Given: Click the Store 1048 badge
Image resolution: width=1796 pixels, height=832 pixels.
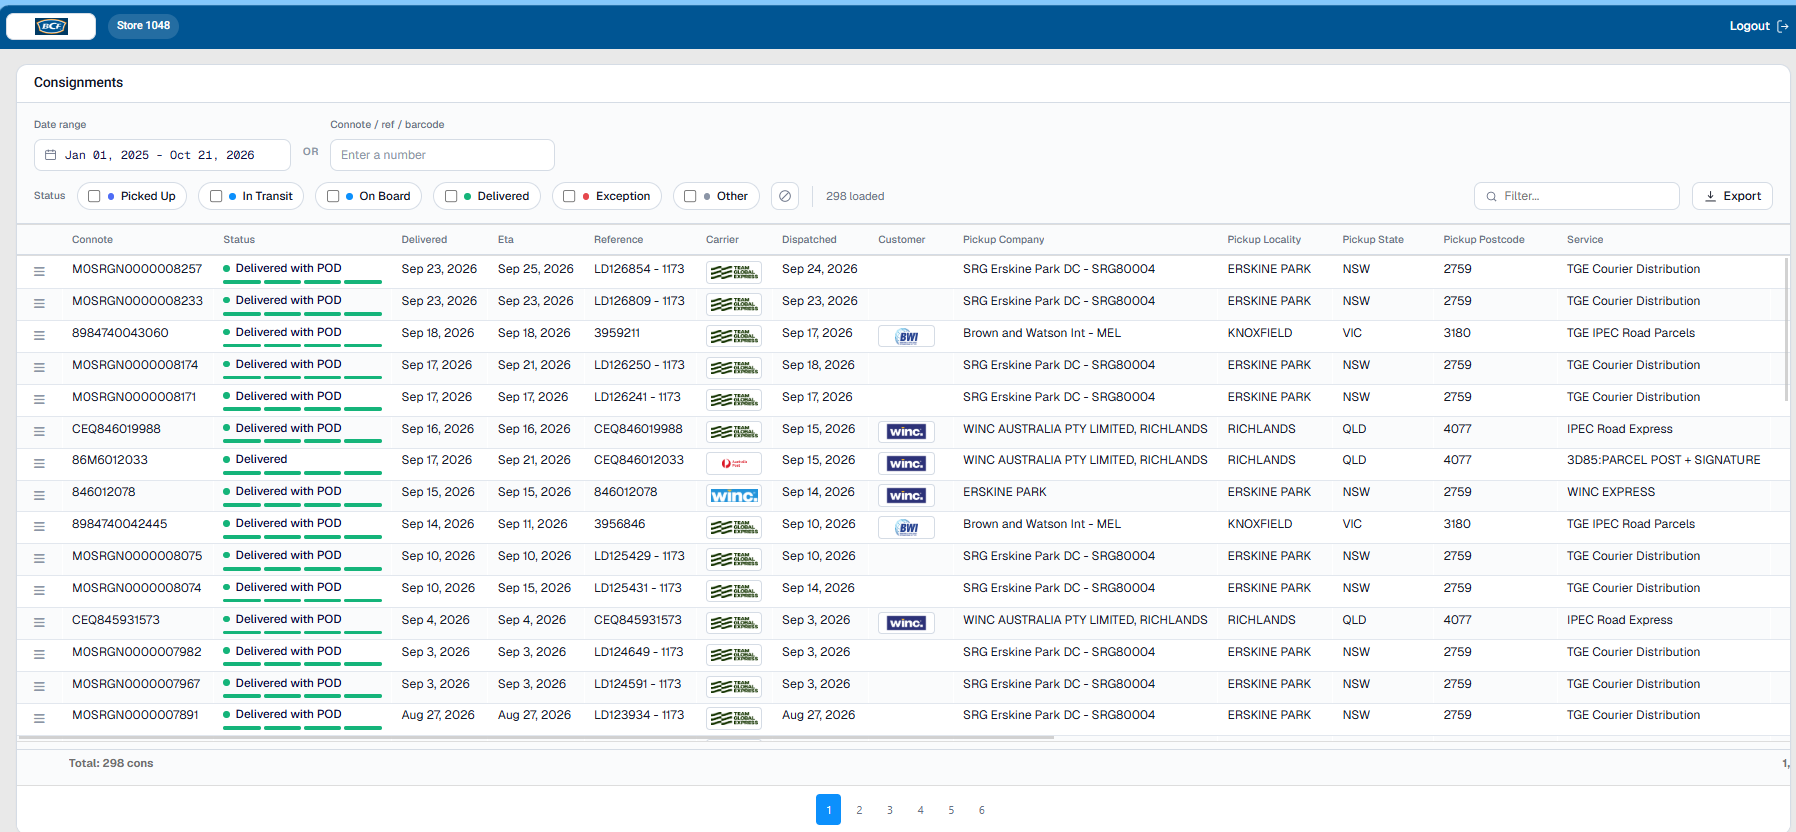Looking at the screenshot, I should [143, 26].
